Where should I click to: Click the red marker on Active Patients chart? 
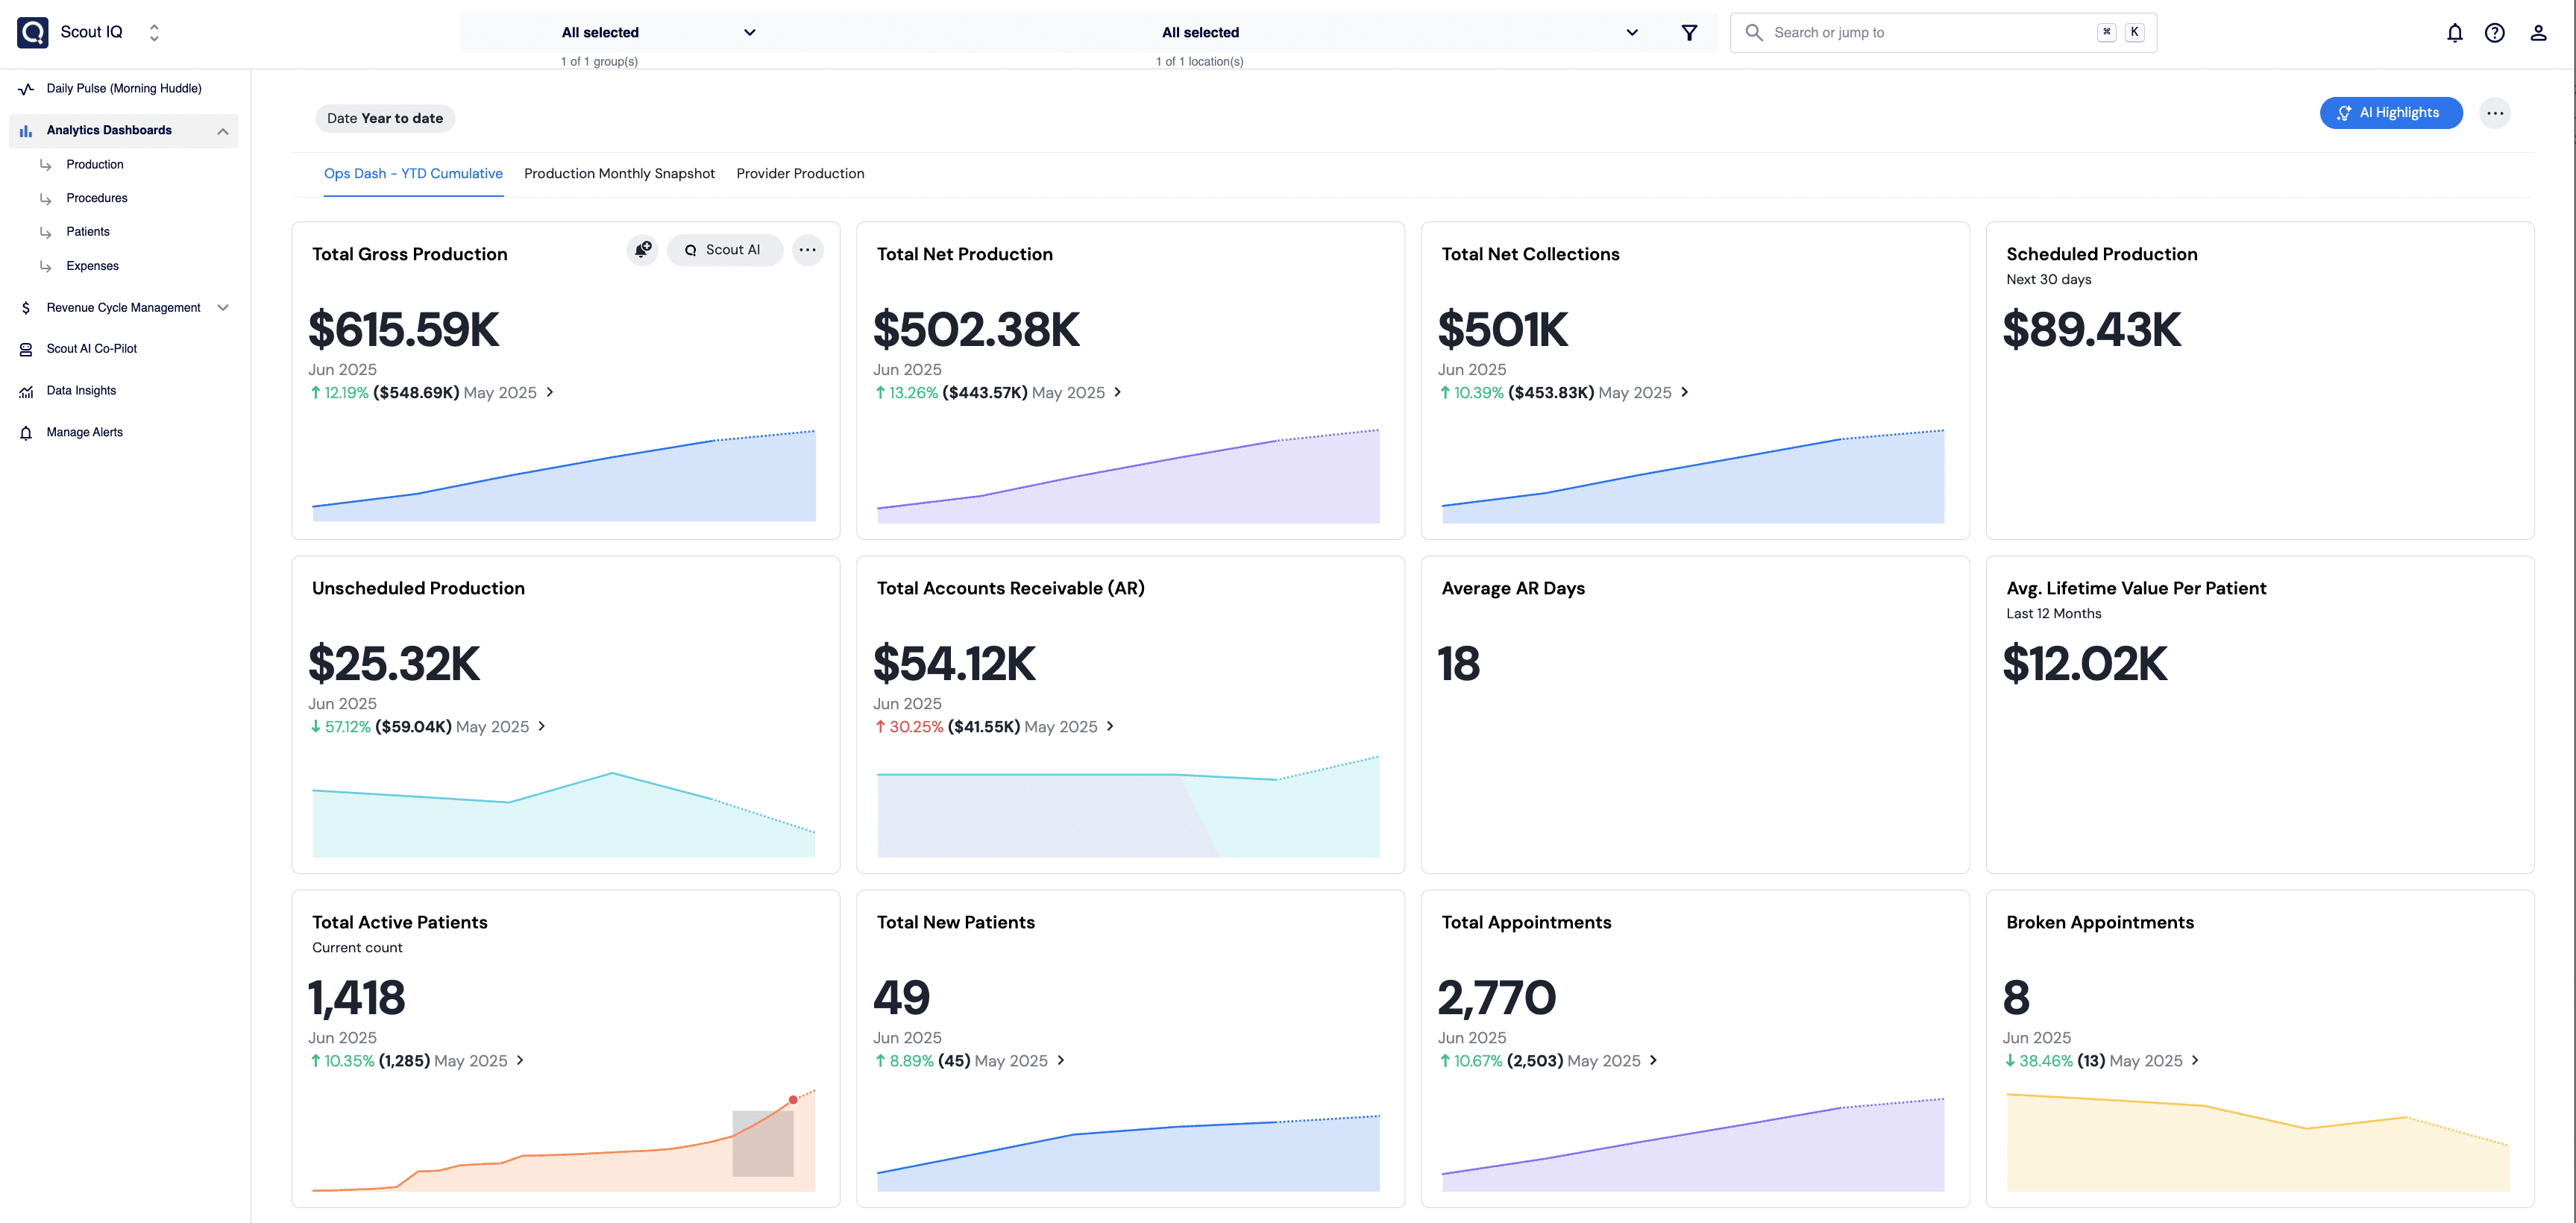click(x=793, y=1100)
